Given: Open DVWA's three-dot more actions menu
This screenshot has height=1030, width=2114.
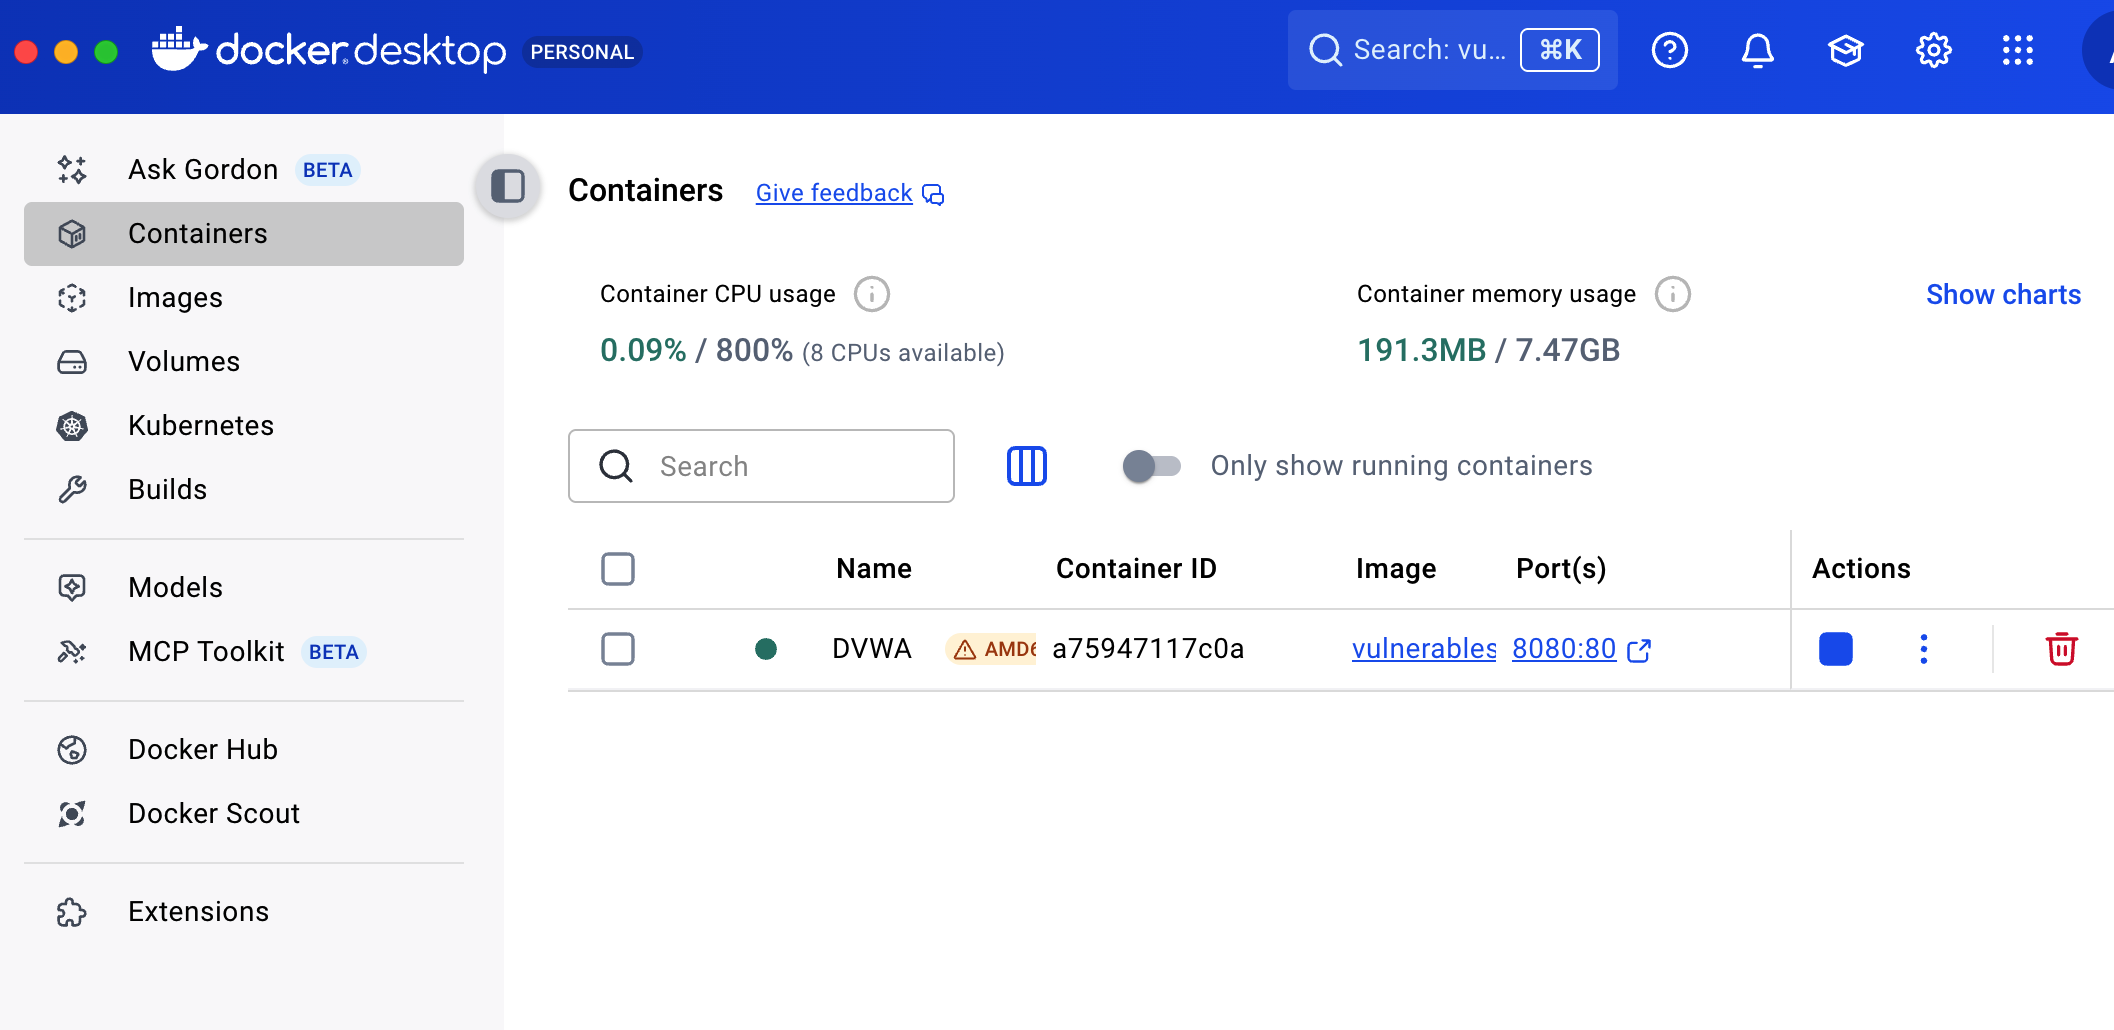Looking at the screenshot, I should click(1923, 649).
